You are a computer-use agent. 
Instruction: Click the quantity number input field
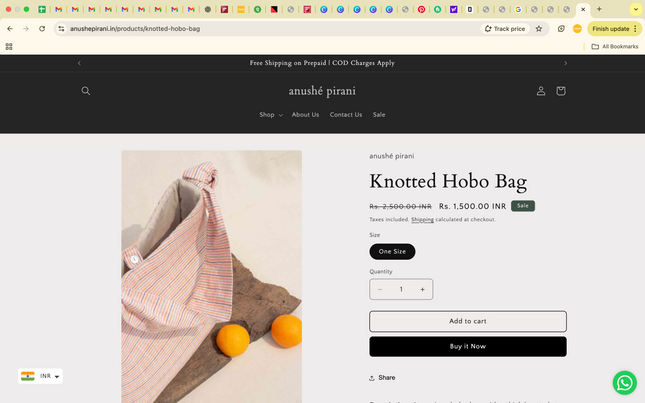pyautogui.click(x=401, y=290)
